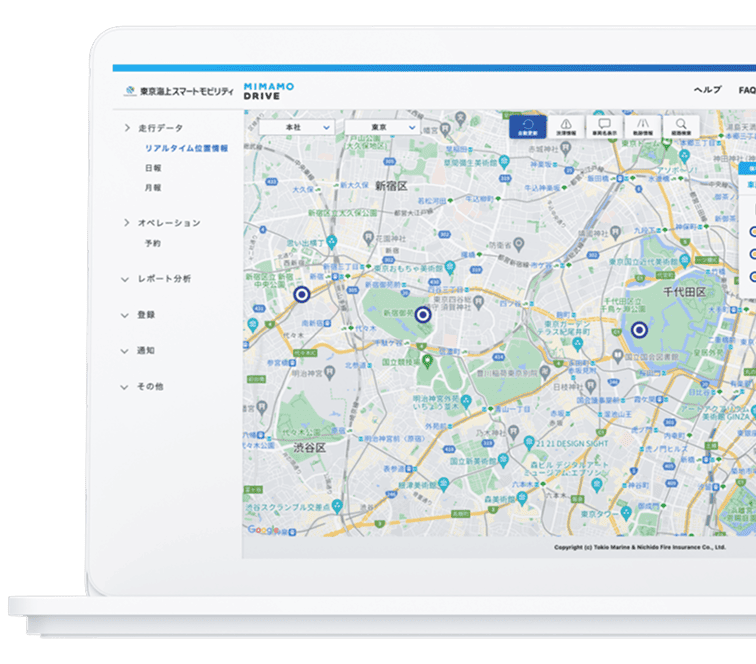Click the 思い出横丁 map pin
Screen dimensions: 756x664
coord(332,242)
